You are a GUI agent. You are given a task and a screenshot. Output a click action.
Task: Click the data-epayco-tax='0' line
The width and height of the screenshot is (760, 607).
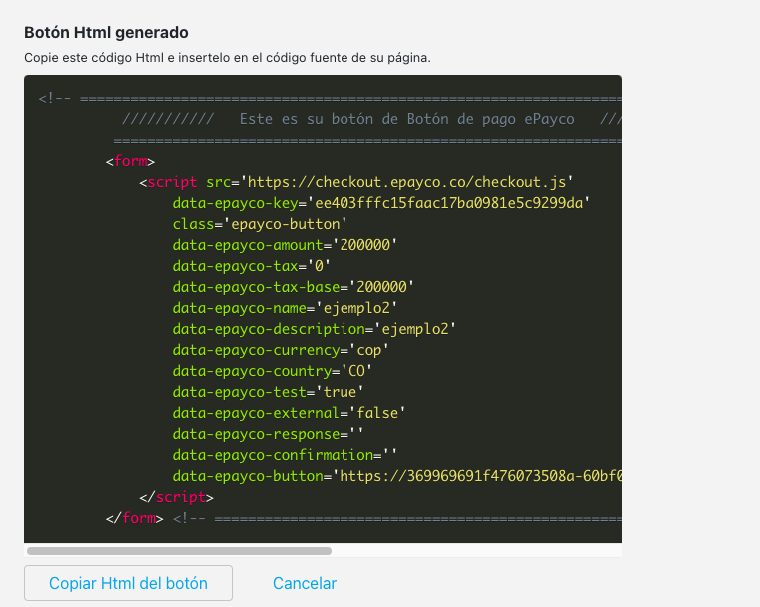click(252, 266)
